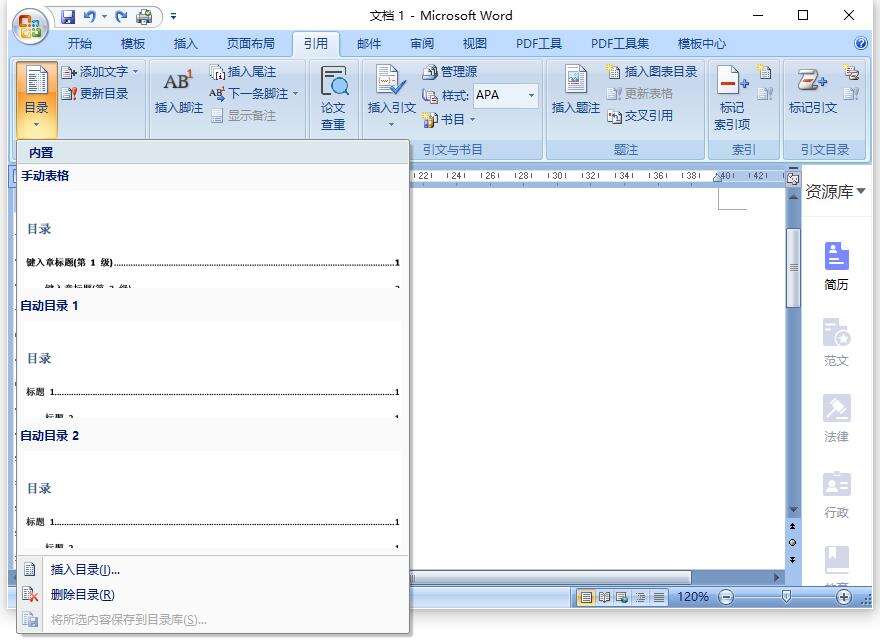The height and width of the screenshot is (640, 880).
Task: Go to next page double-arrow button
Action: coord(793,560)
